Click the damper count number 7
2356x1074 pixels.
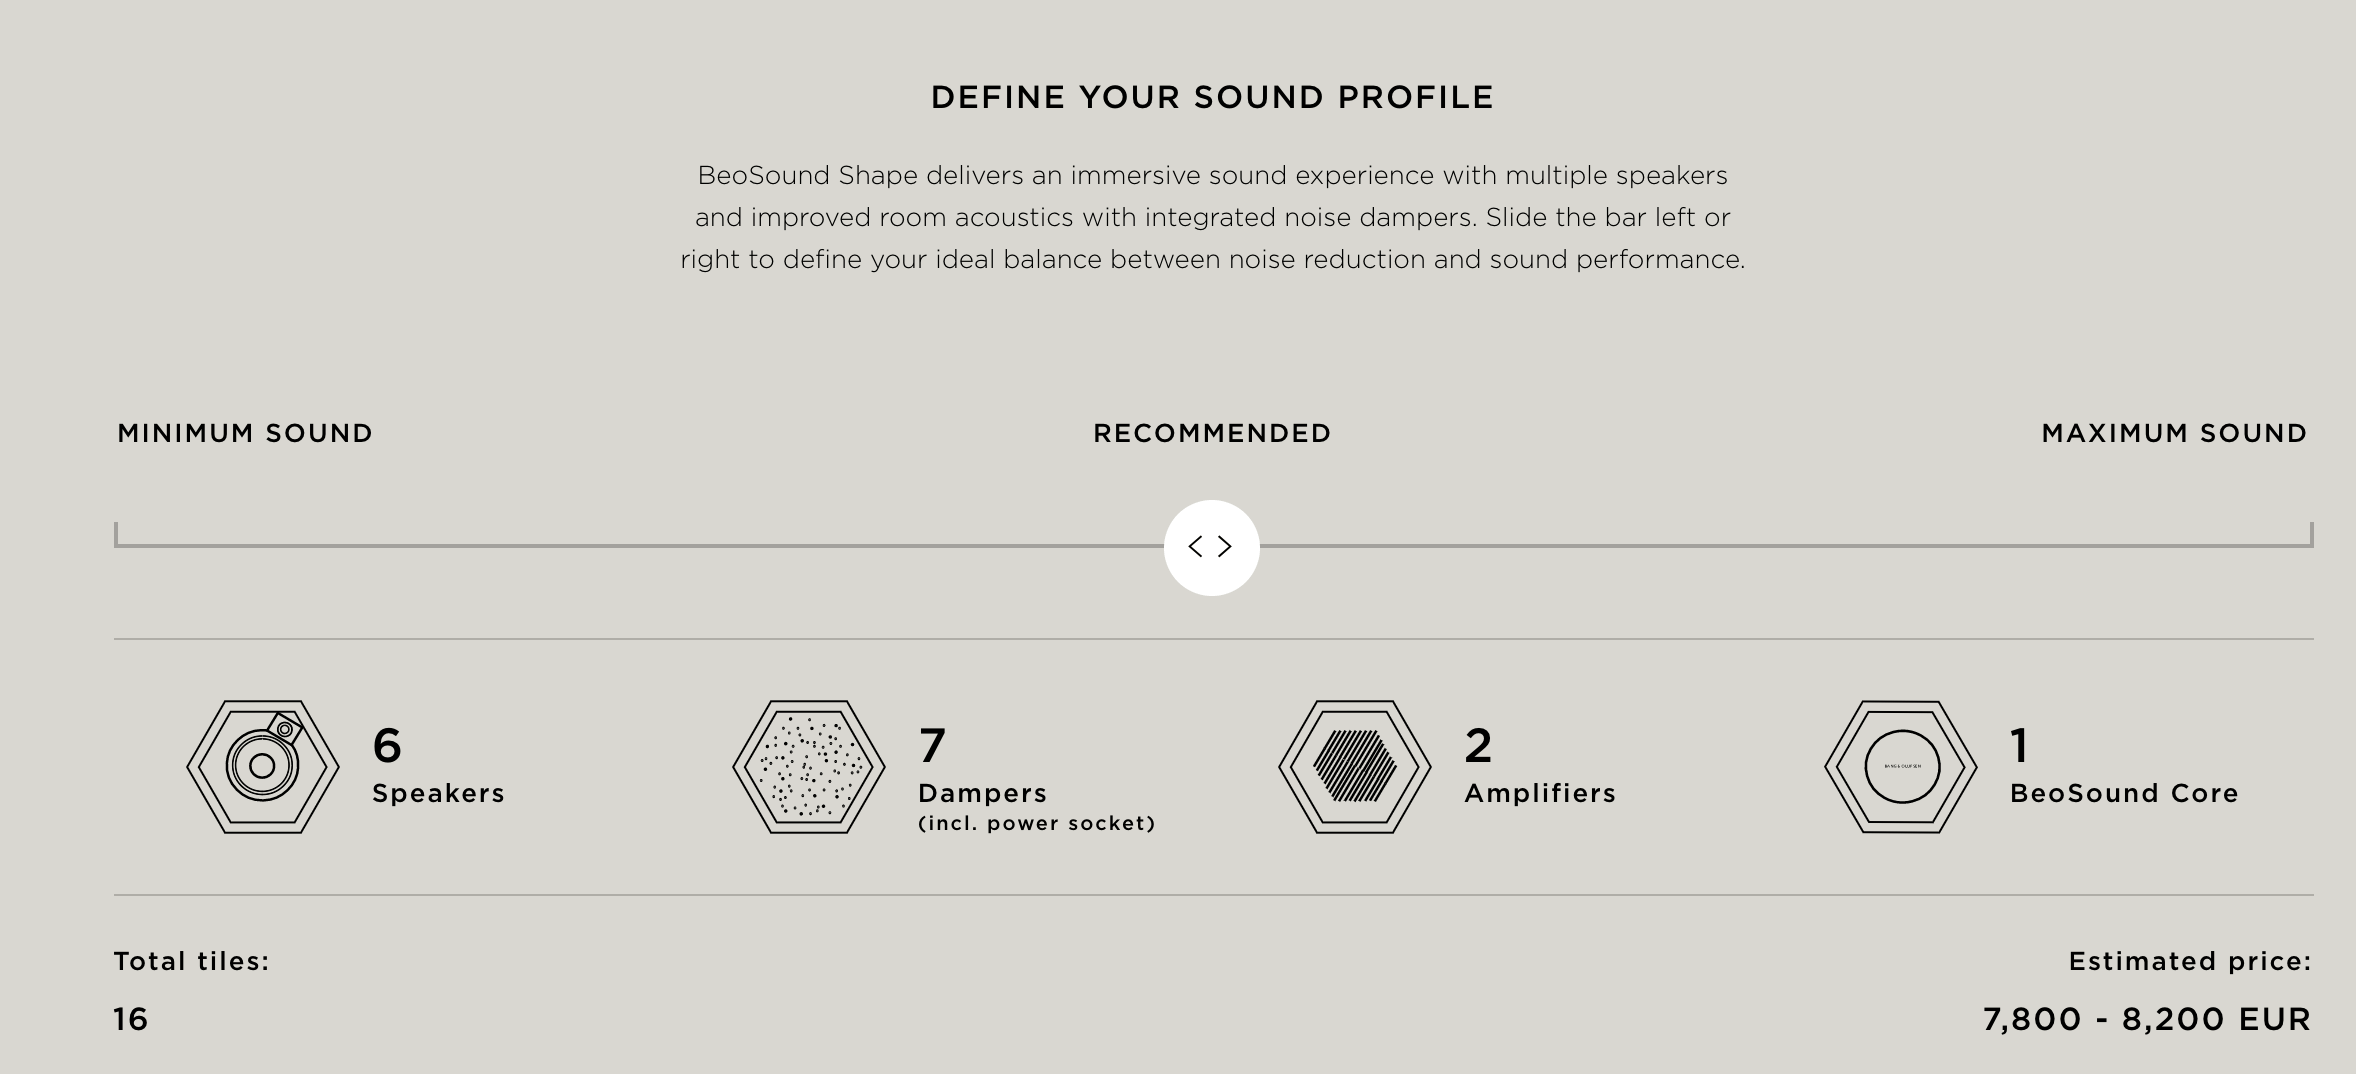click(932, 745)
